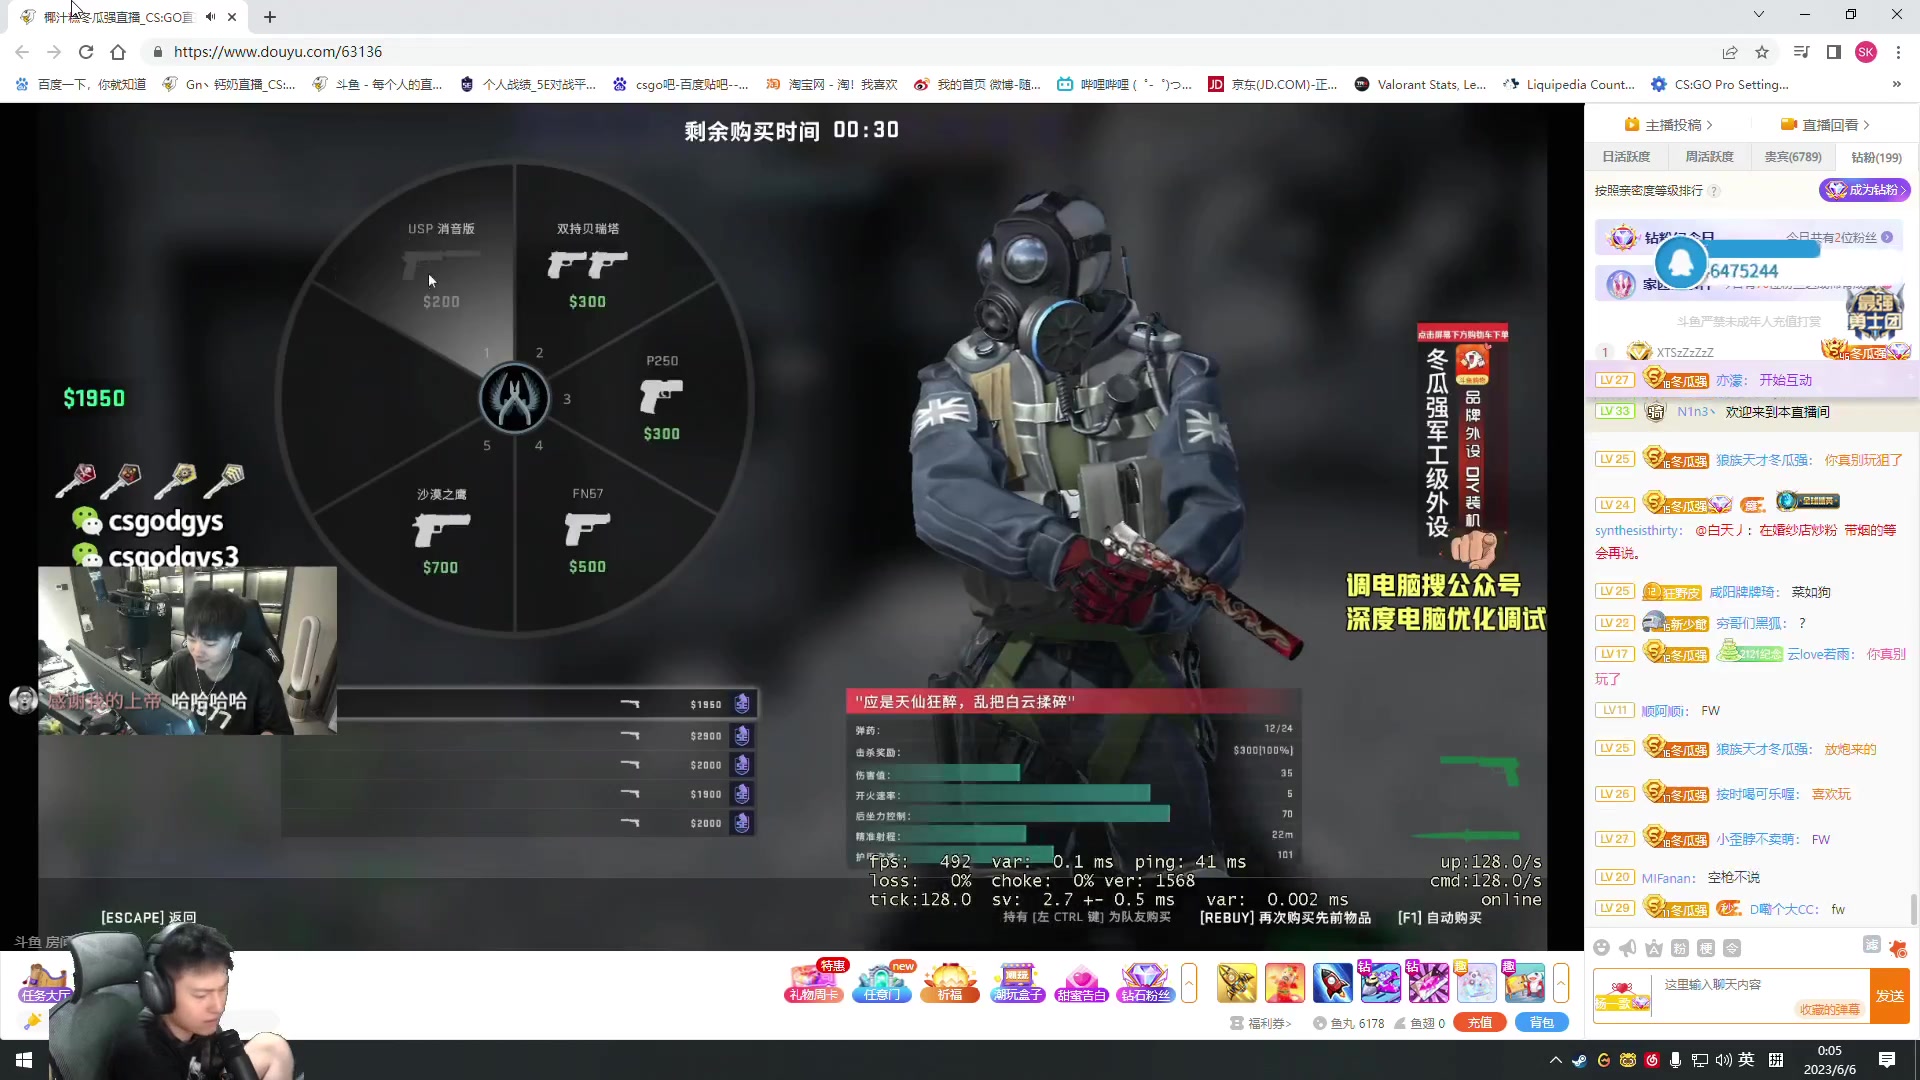This screenshot has height=1080, width=1920.
Task: Switch to the 钻粉(199) tab
Action: click(1876, 157)
